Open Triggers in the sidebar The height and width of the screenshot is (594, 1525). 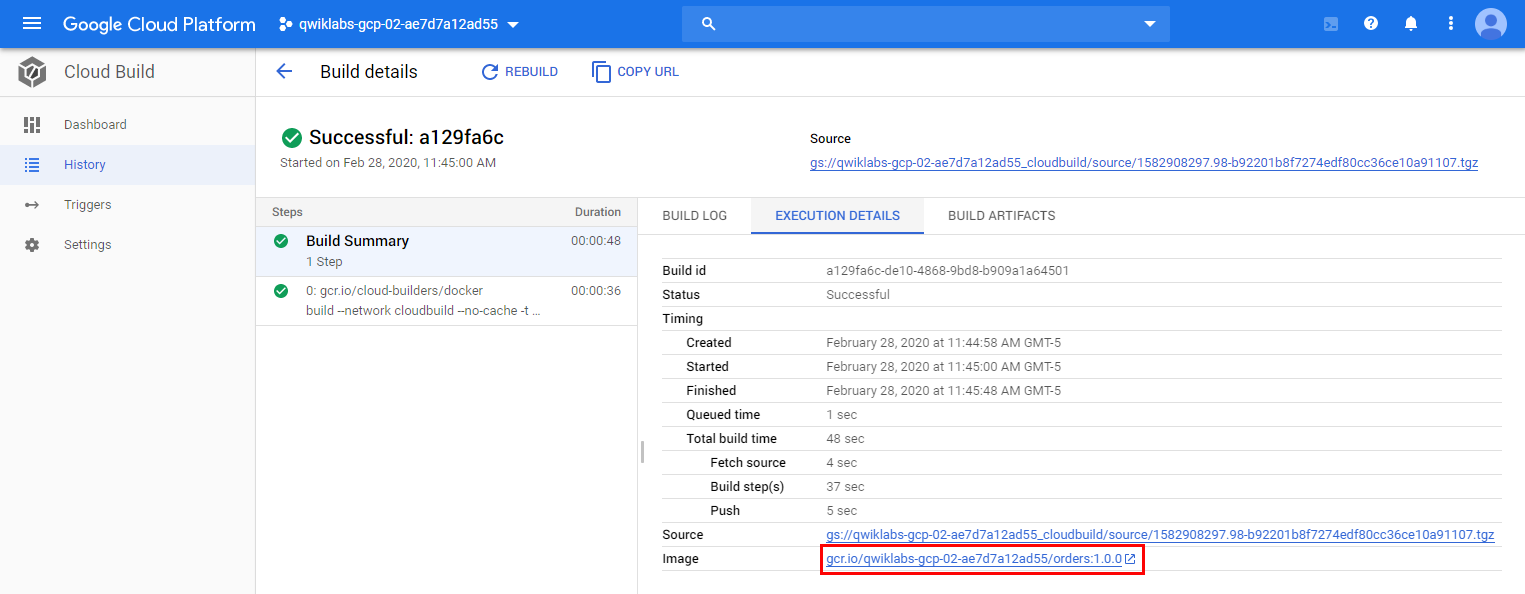[x=128, y=205]
